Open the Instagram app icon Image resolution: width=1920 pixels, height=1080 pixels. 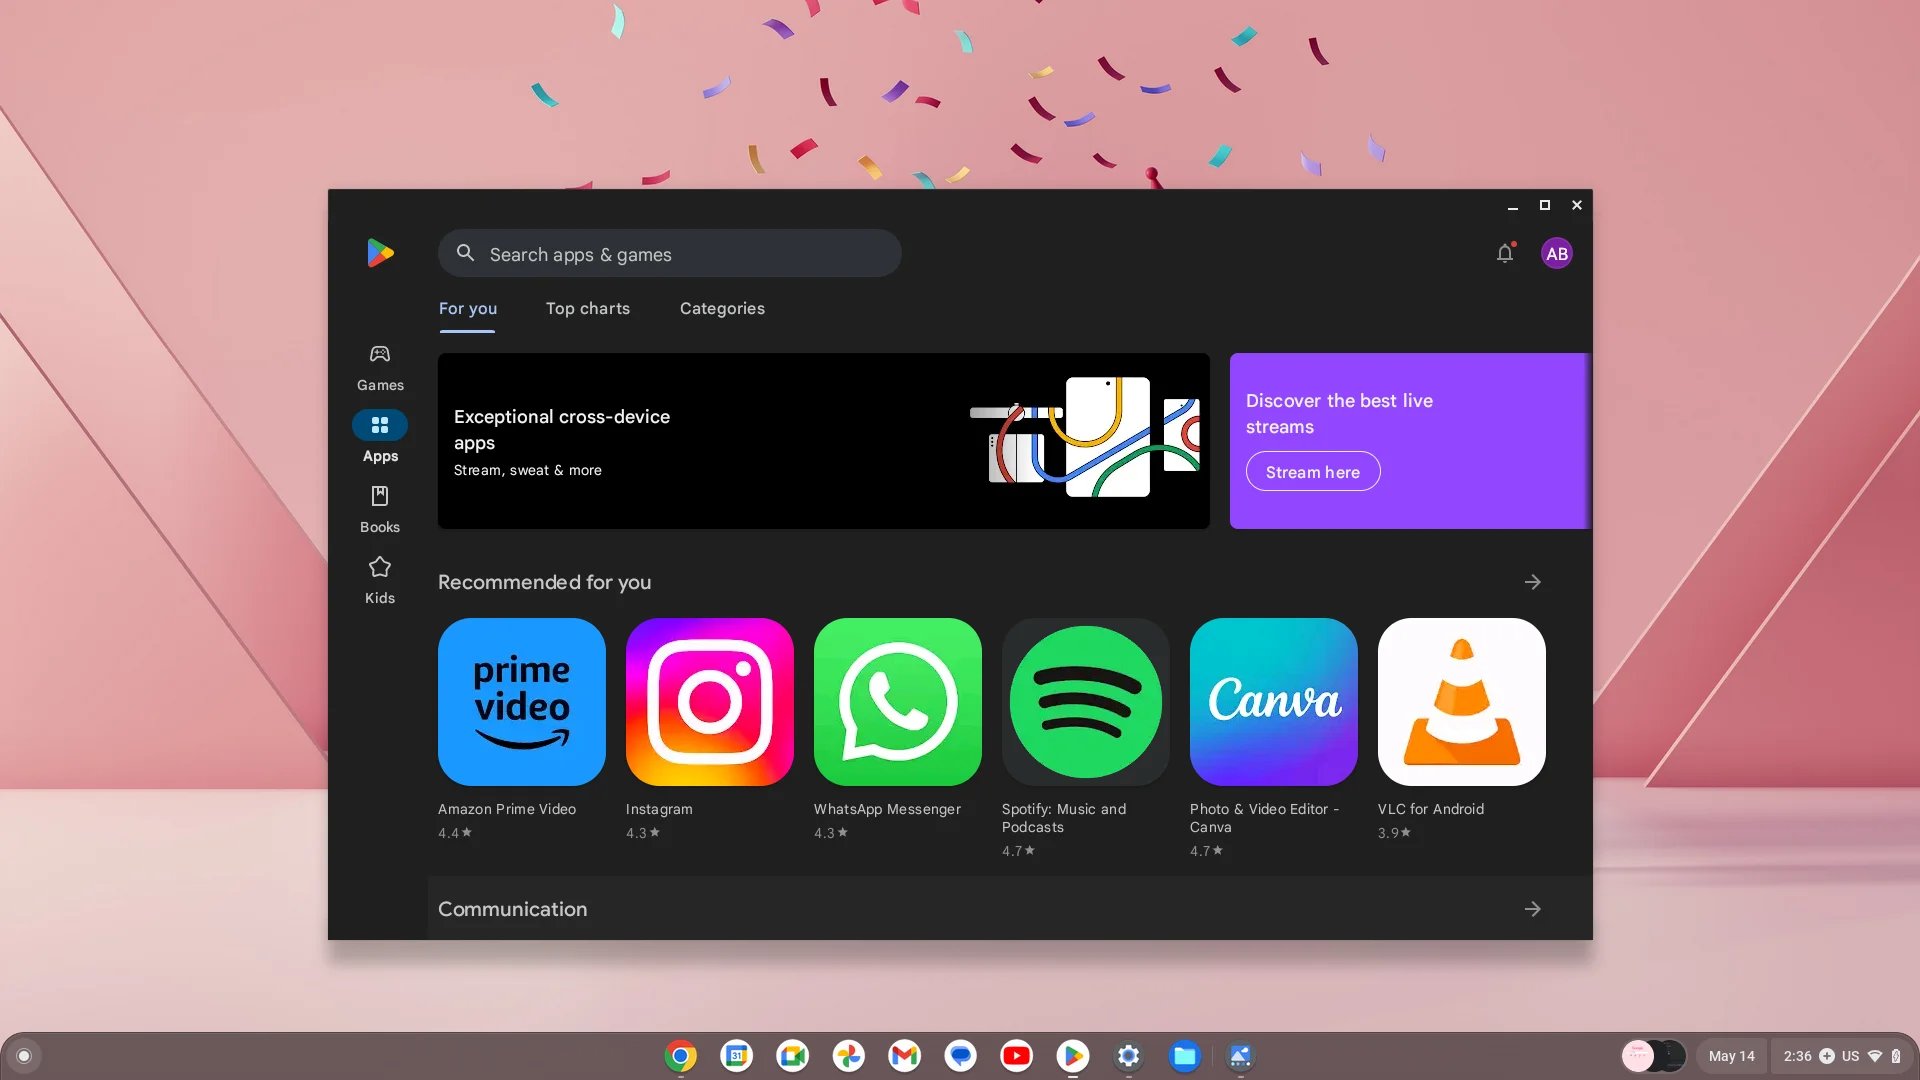point(710,702)
